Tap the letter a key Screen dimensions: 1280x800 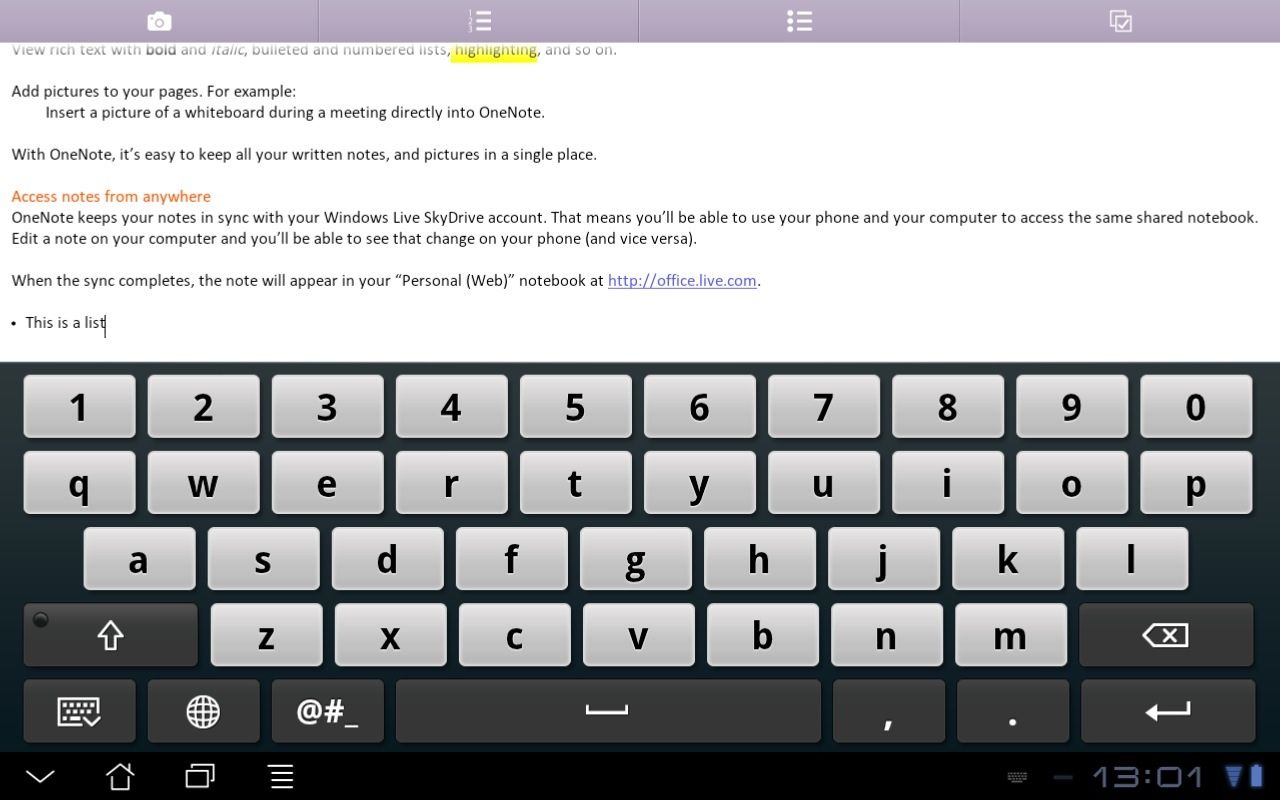pyautogui.click(x=139, y=559)
